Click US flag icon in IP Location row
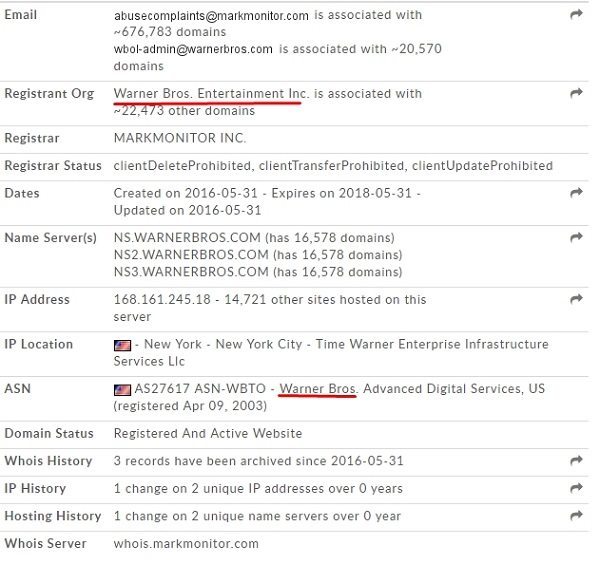600x564 pixels. click(122, 346)
